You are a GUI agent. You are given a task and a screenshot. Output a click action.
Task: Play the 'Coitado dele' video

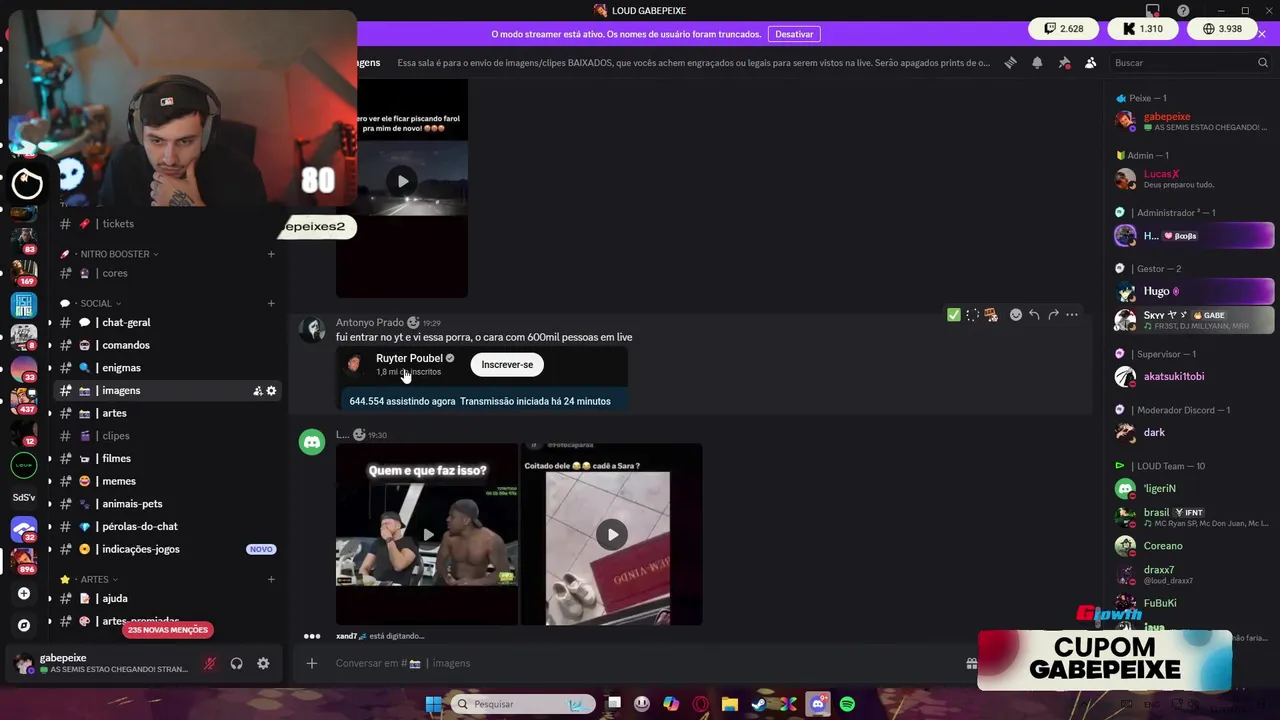point(612,534)
